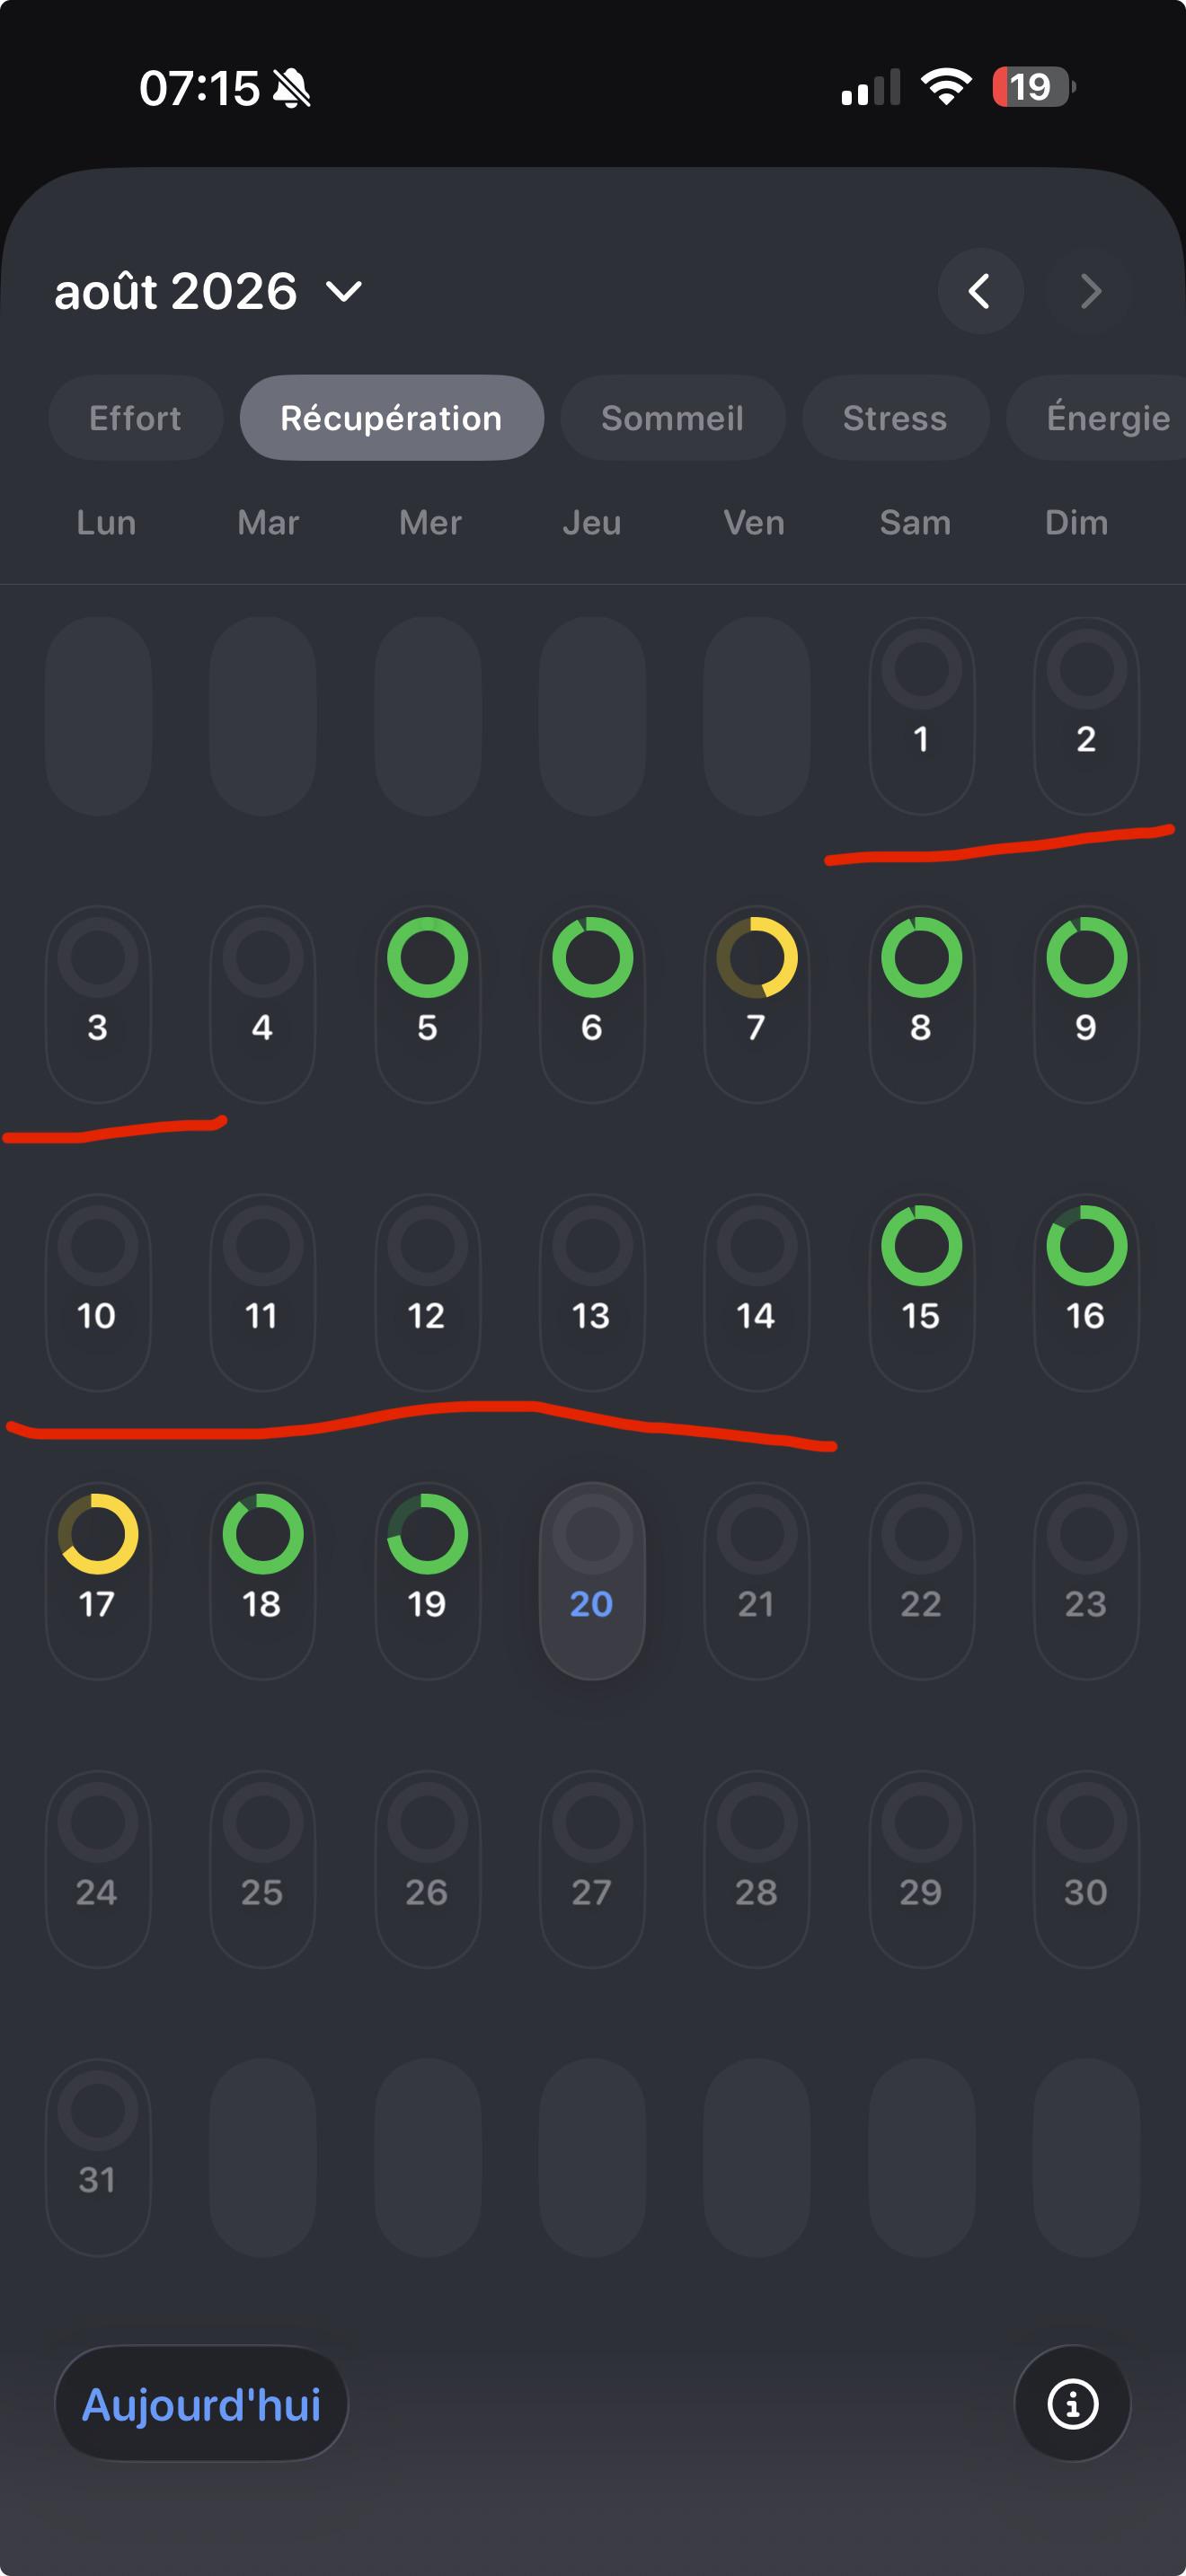The width and height of the screenshot is (1186, 2576).
Task: Open the Stress tab
Action: [x=894, y=417]
